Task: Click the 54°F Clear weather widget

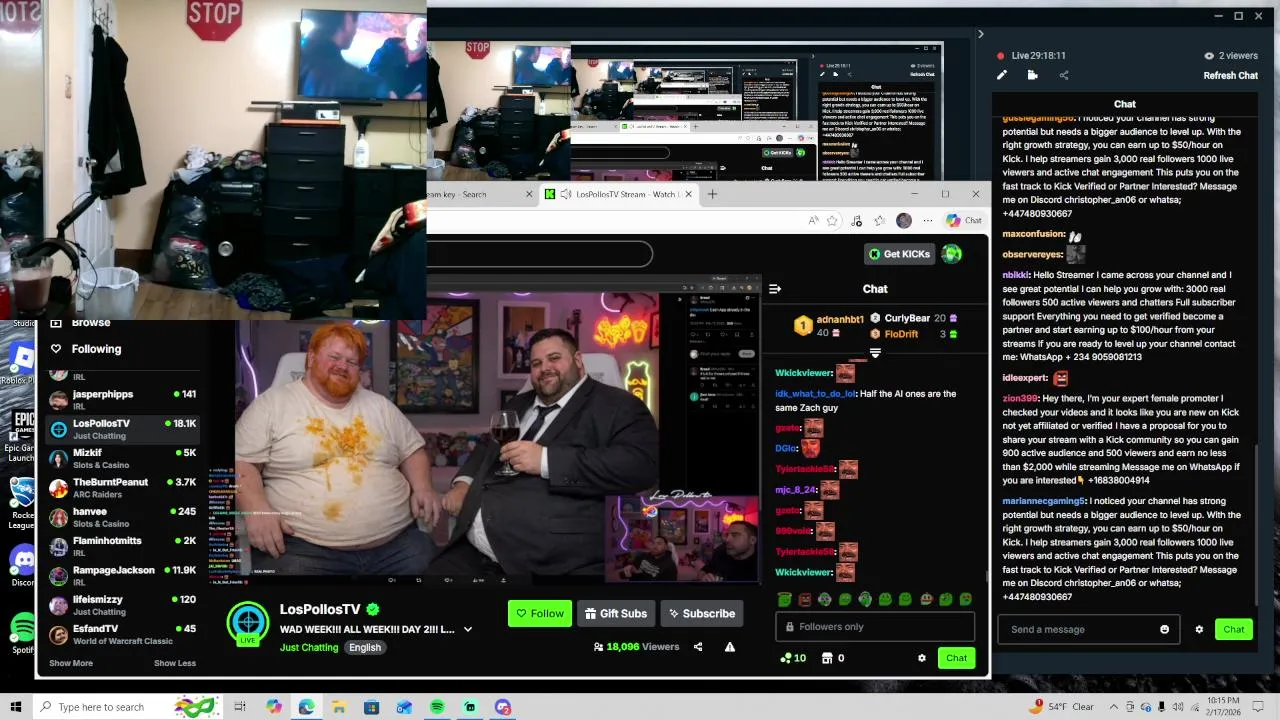Action: [x=1059, y=707]
